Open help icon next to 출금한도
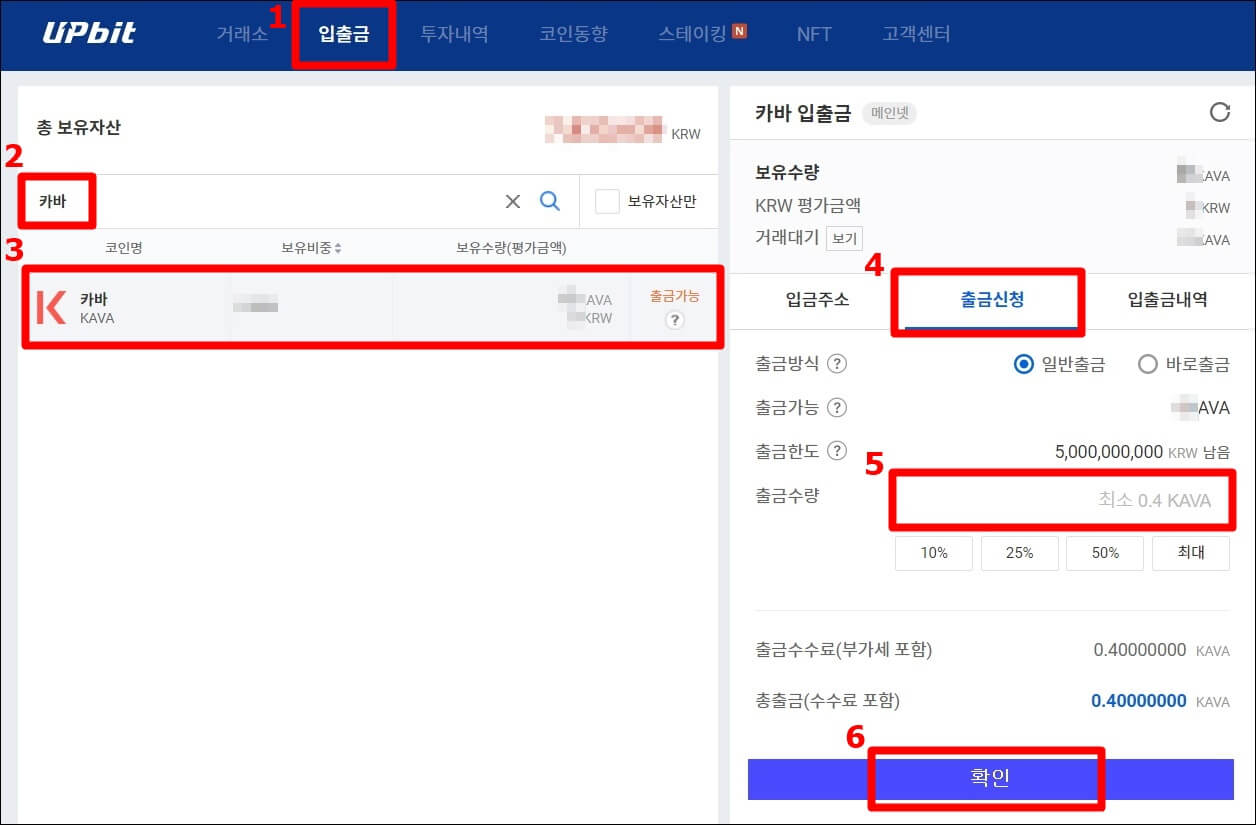 pos(837,451)
